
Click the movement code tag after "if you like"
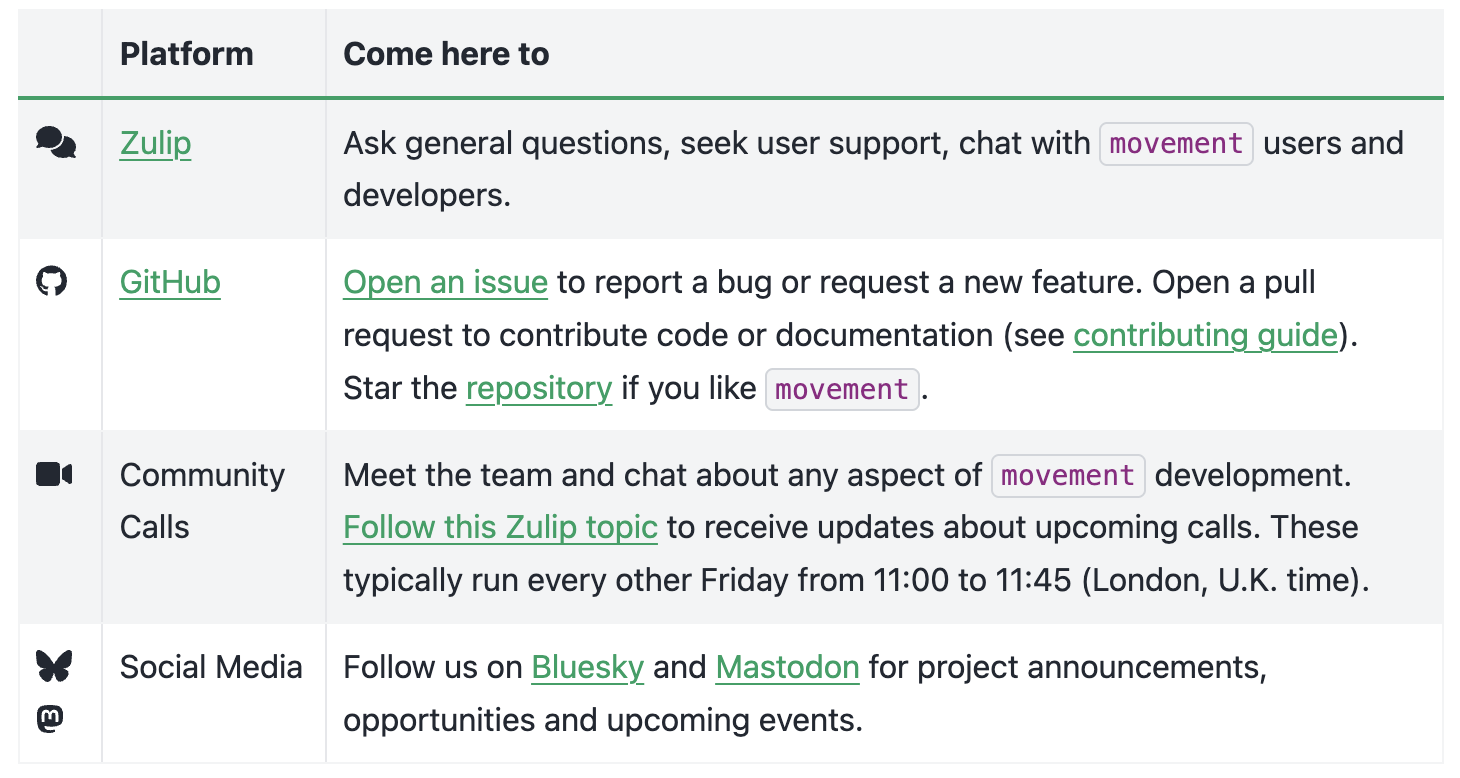841,389
